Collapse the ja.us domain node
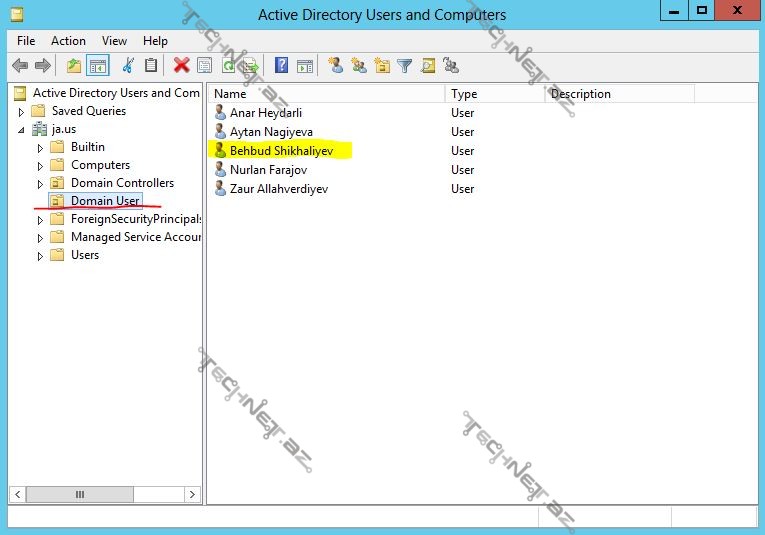The image size is (765, 535). coord(22,130)
